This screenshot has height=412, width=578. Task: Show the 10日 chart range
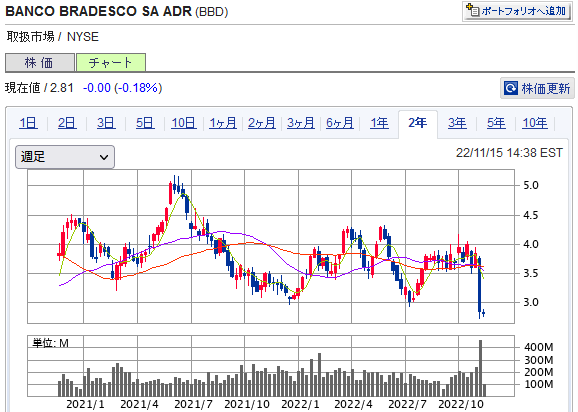tap(184, 123)
